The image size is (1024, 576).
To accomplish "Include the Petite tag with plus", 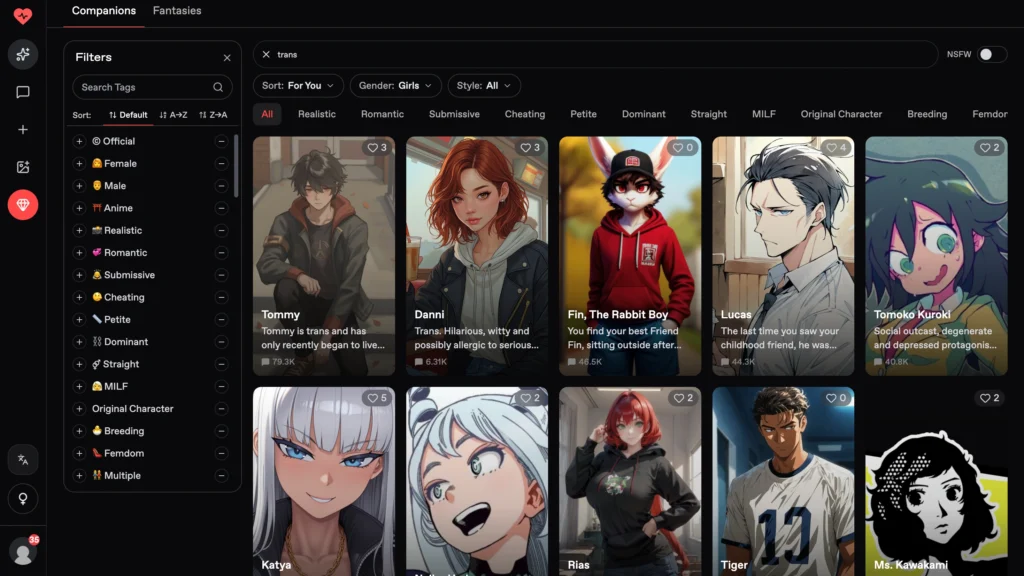I will click(79, 319).
